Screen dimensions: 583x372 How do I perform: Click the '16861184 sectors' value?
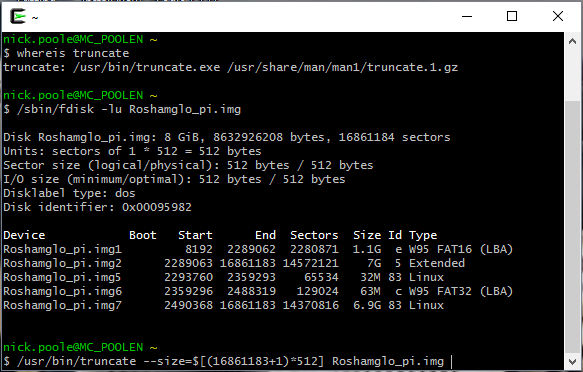pyautogui.click(x=394, y=137)
